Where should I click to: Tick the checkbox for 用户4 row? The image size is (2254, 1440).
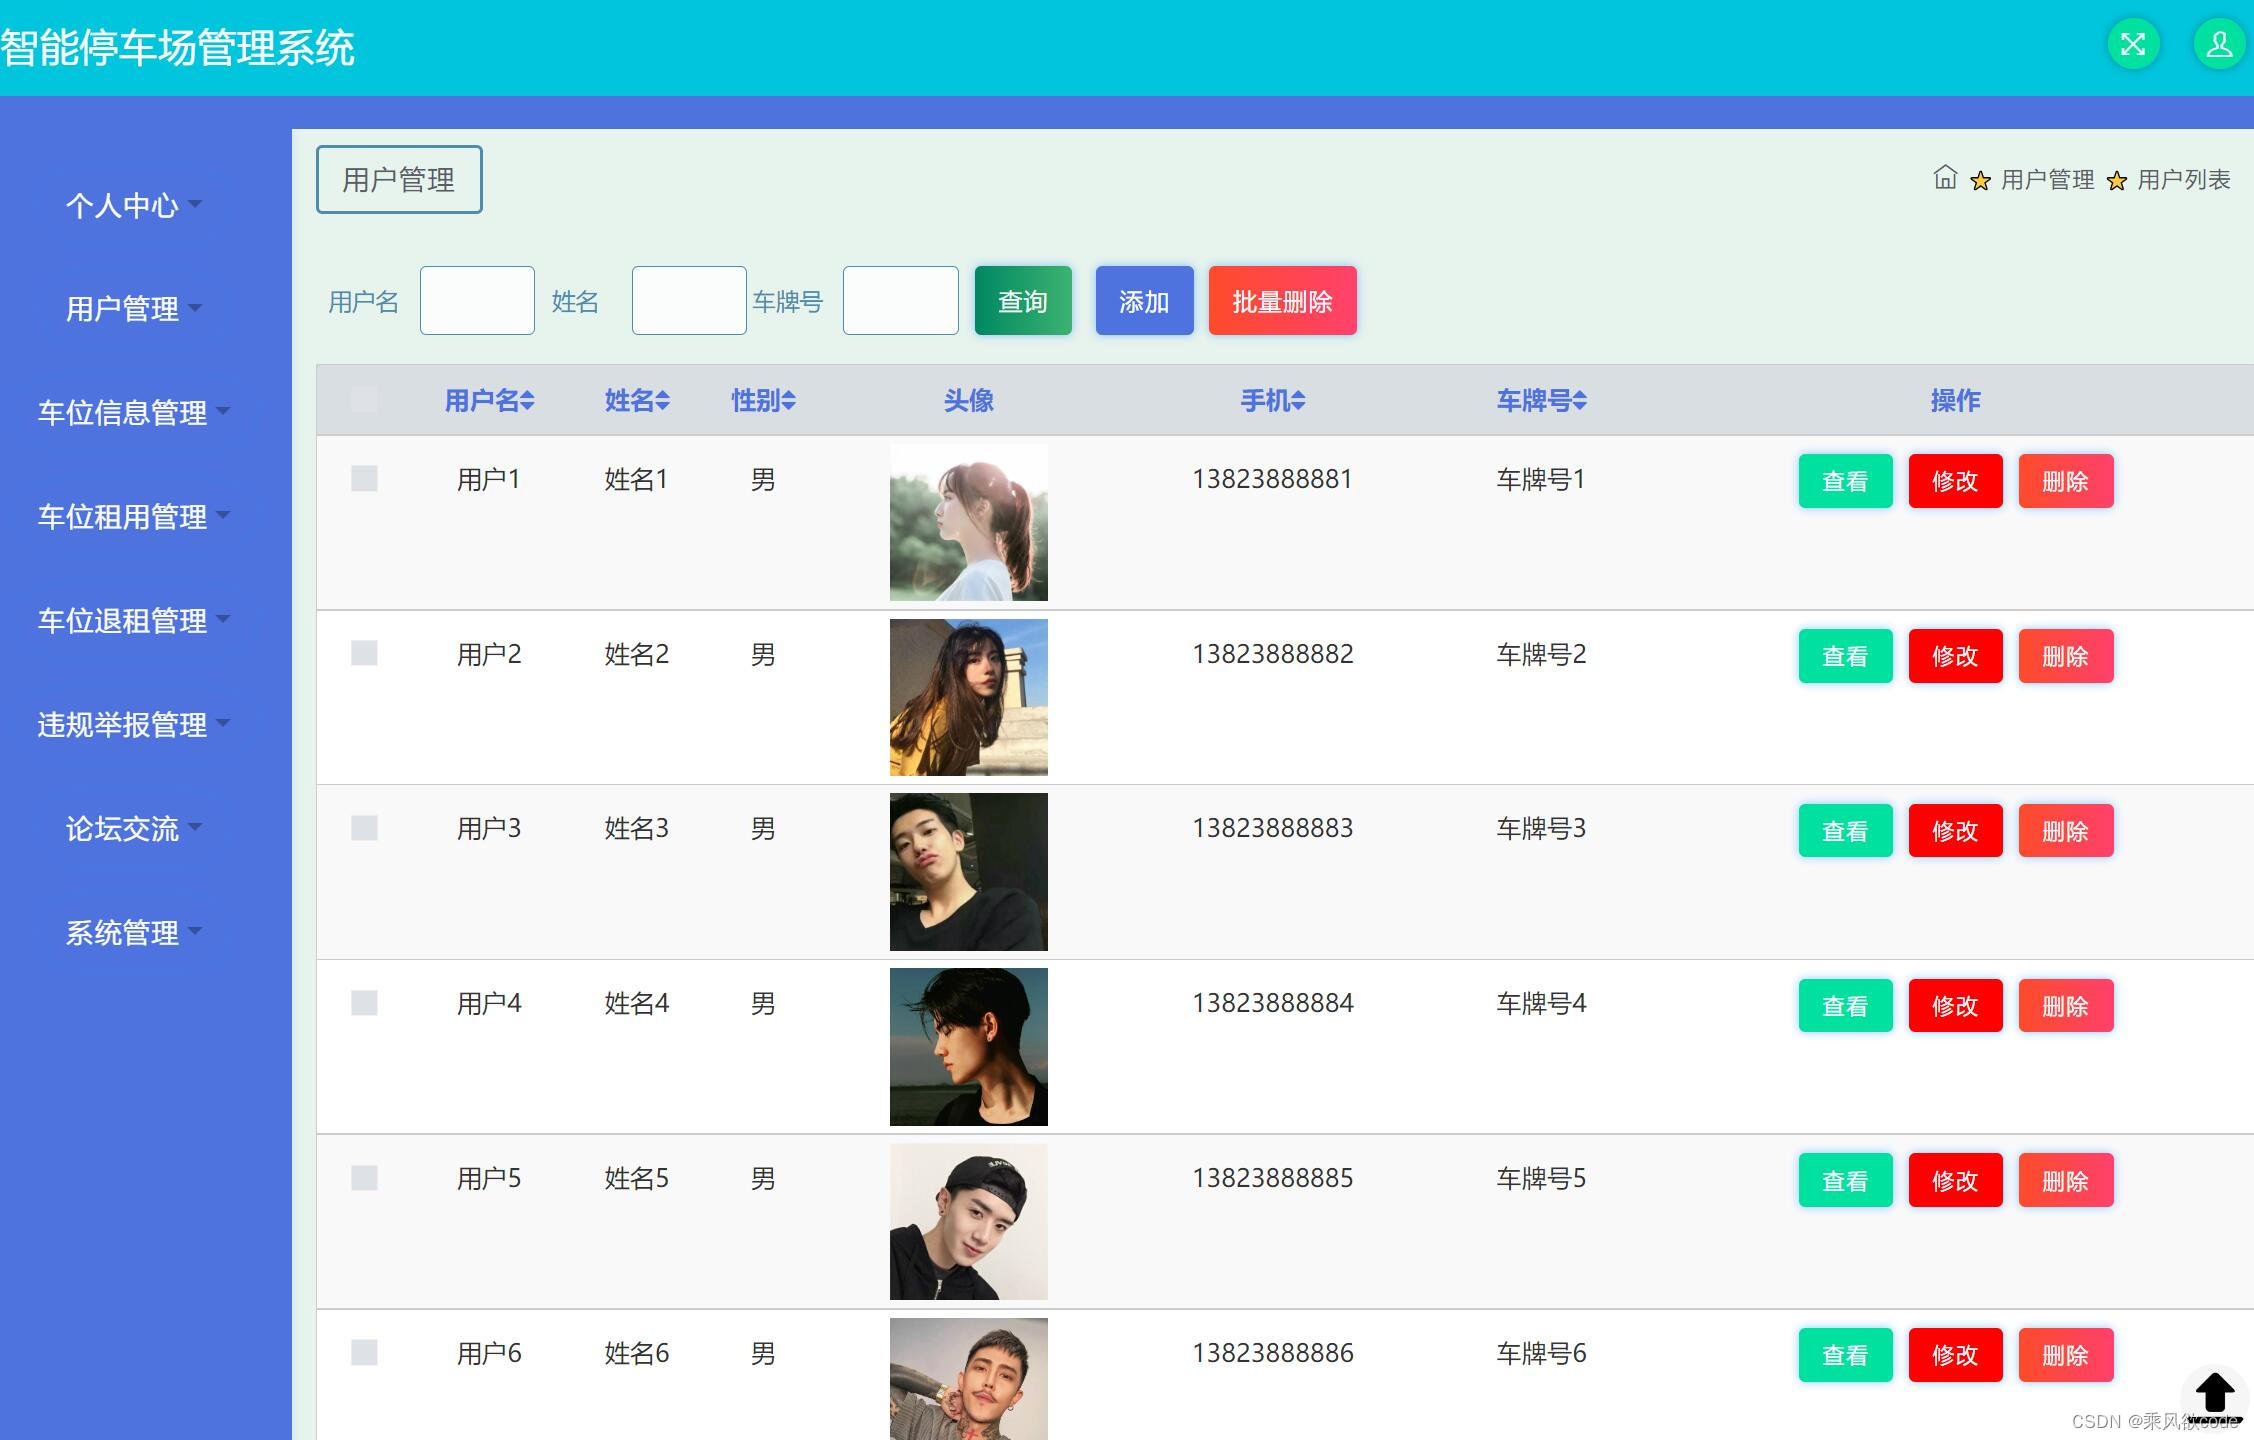coord(364,1003)
